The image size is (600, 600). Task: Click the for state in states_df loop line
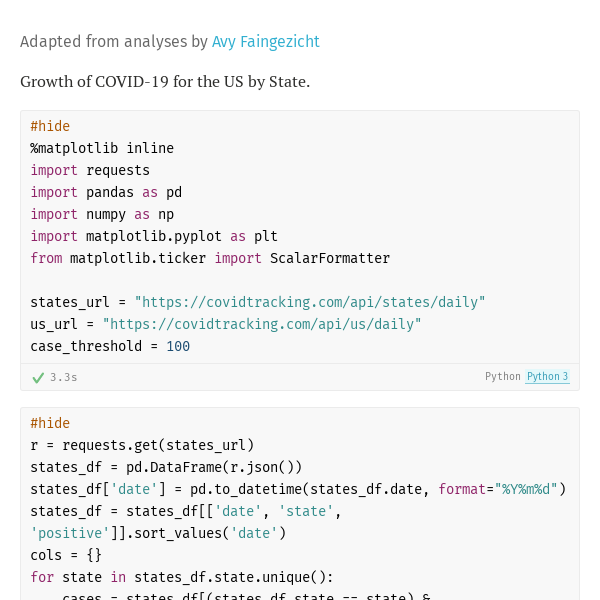(x=180, y=577)
